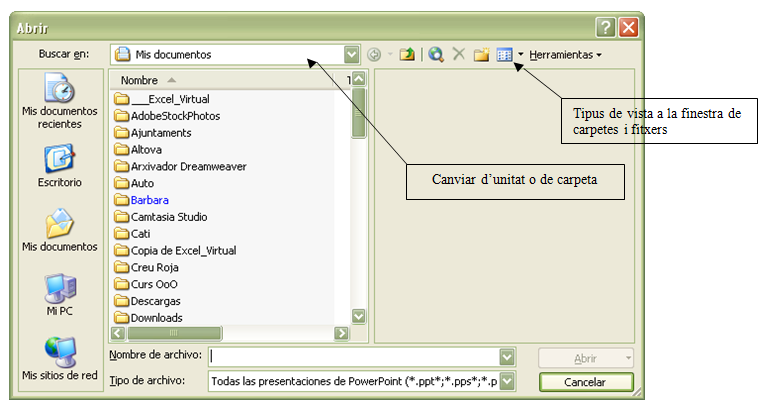The image size is (769, 410).
Task: Select the Barbara folder
Action: coord(141,200)
